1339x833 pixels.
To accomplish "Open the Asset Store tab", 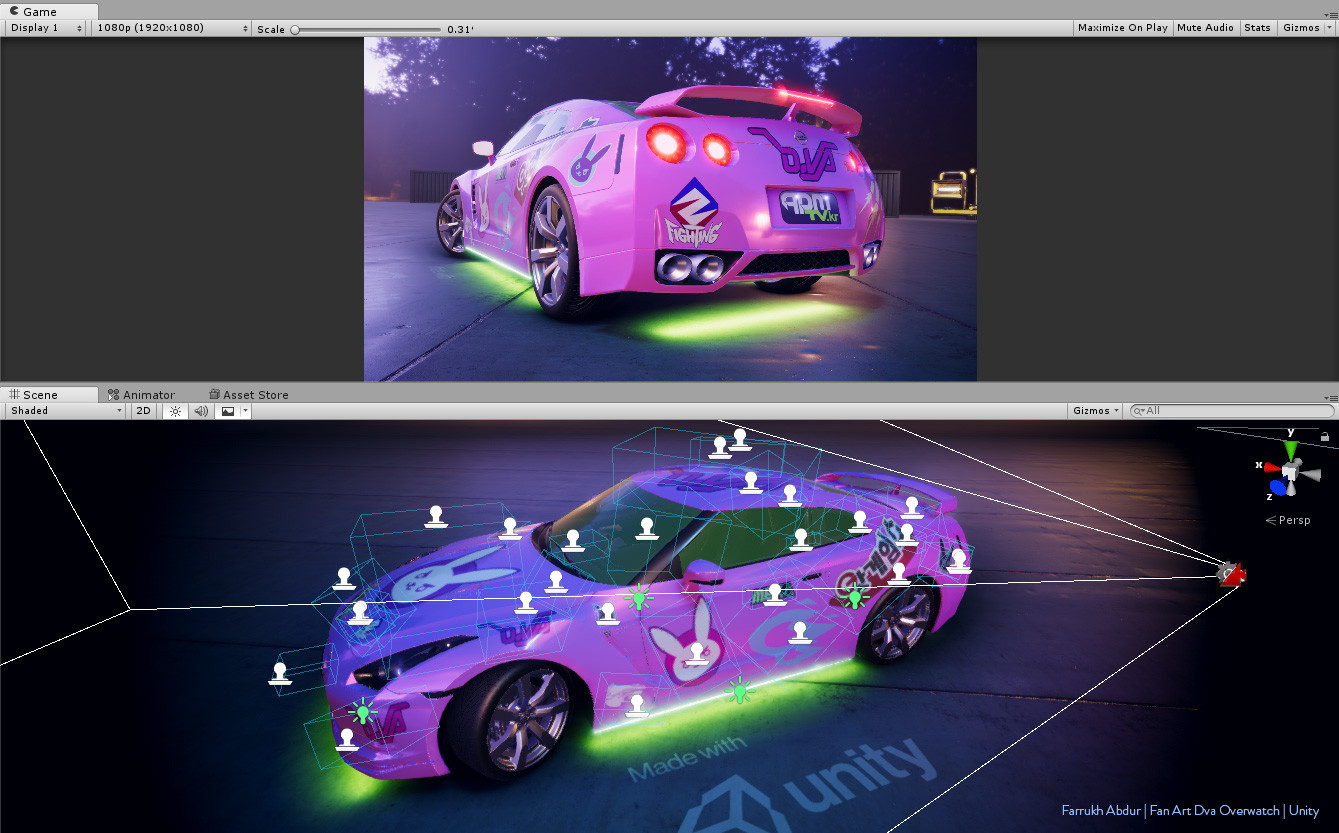I will pos(248,395).
